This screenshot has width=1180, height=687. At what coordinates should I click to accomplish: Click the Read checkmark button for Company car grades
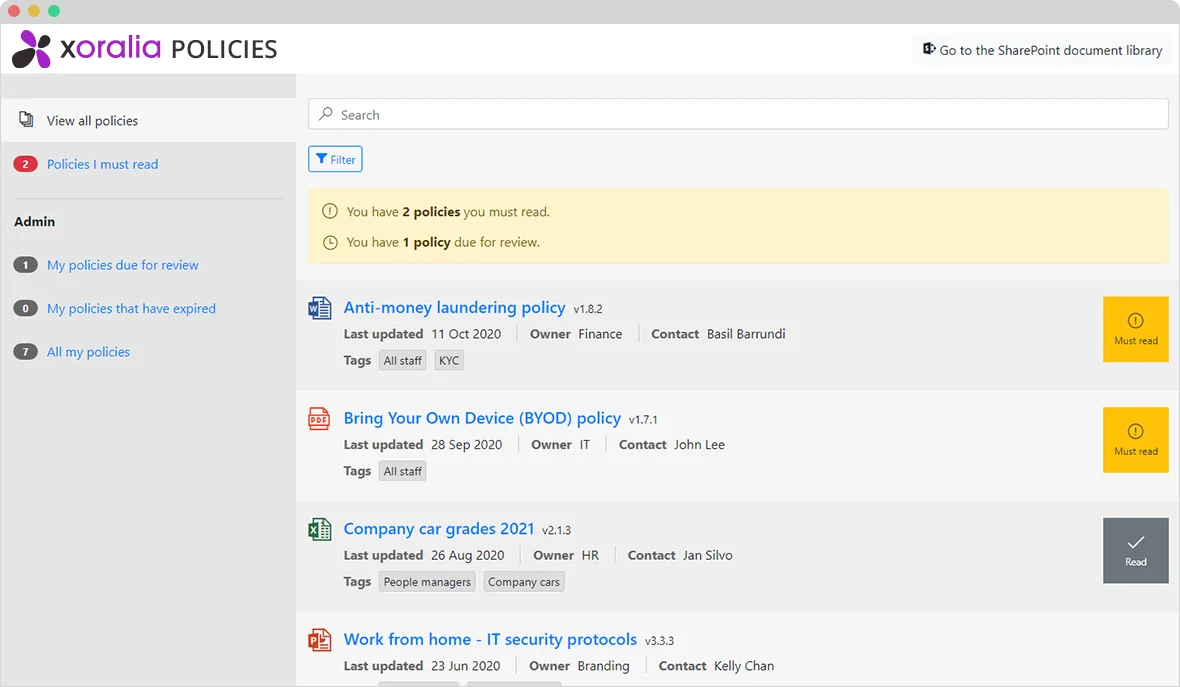(1136, 551)
